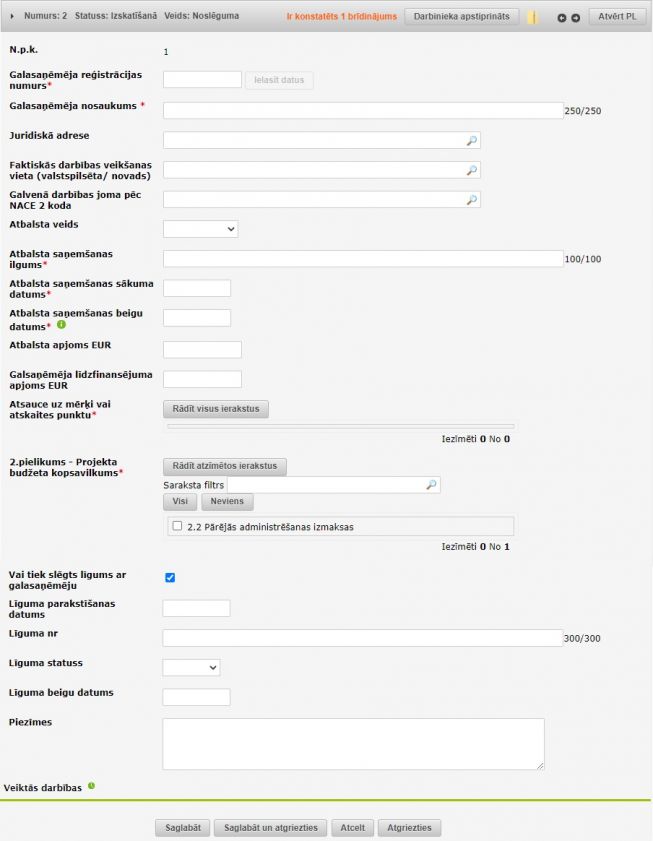The height and width of the screenshot is (841, 653).
Task: Go to previous record arrow icon
Action: point(562,18)
